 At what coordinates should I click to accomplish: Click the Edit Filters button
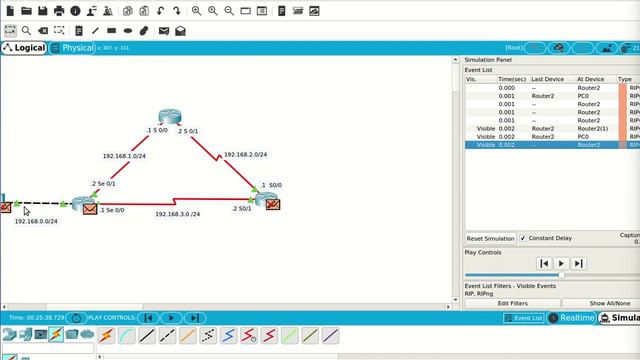tap(513, 303)
